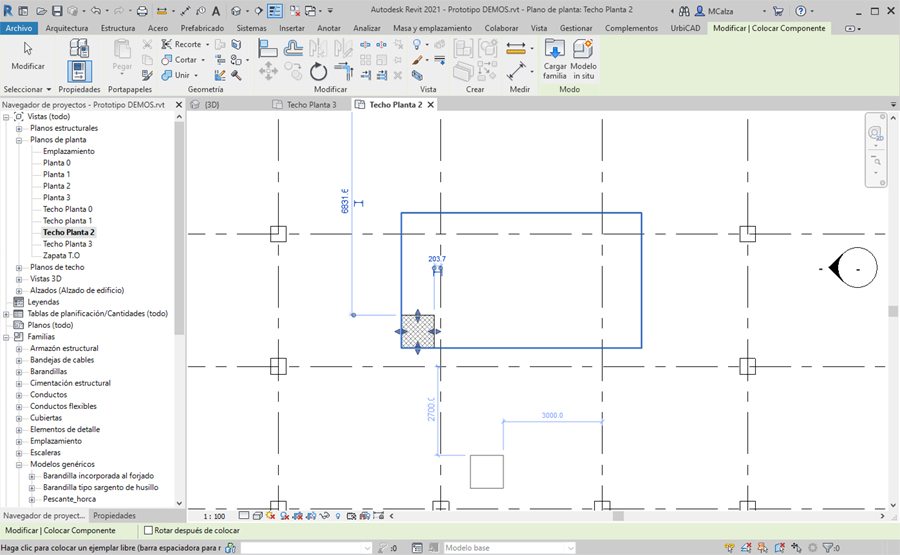The width and height of the screenshot is (900, 555).
Task: Click the Move tool in Modificar panel
Action: (x=268, y=72)
